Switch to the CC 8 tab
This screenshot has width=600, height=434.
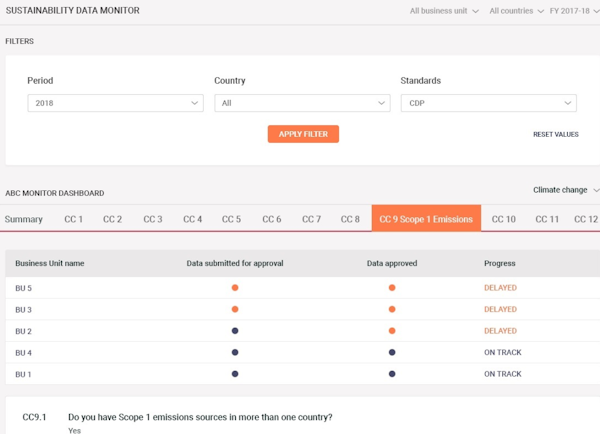pyautogui.click(x=350, y=219)
